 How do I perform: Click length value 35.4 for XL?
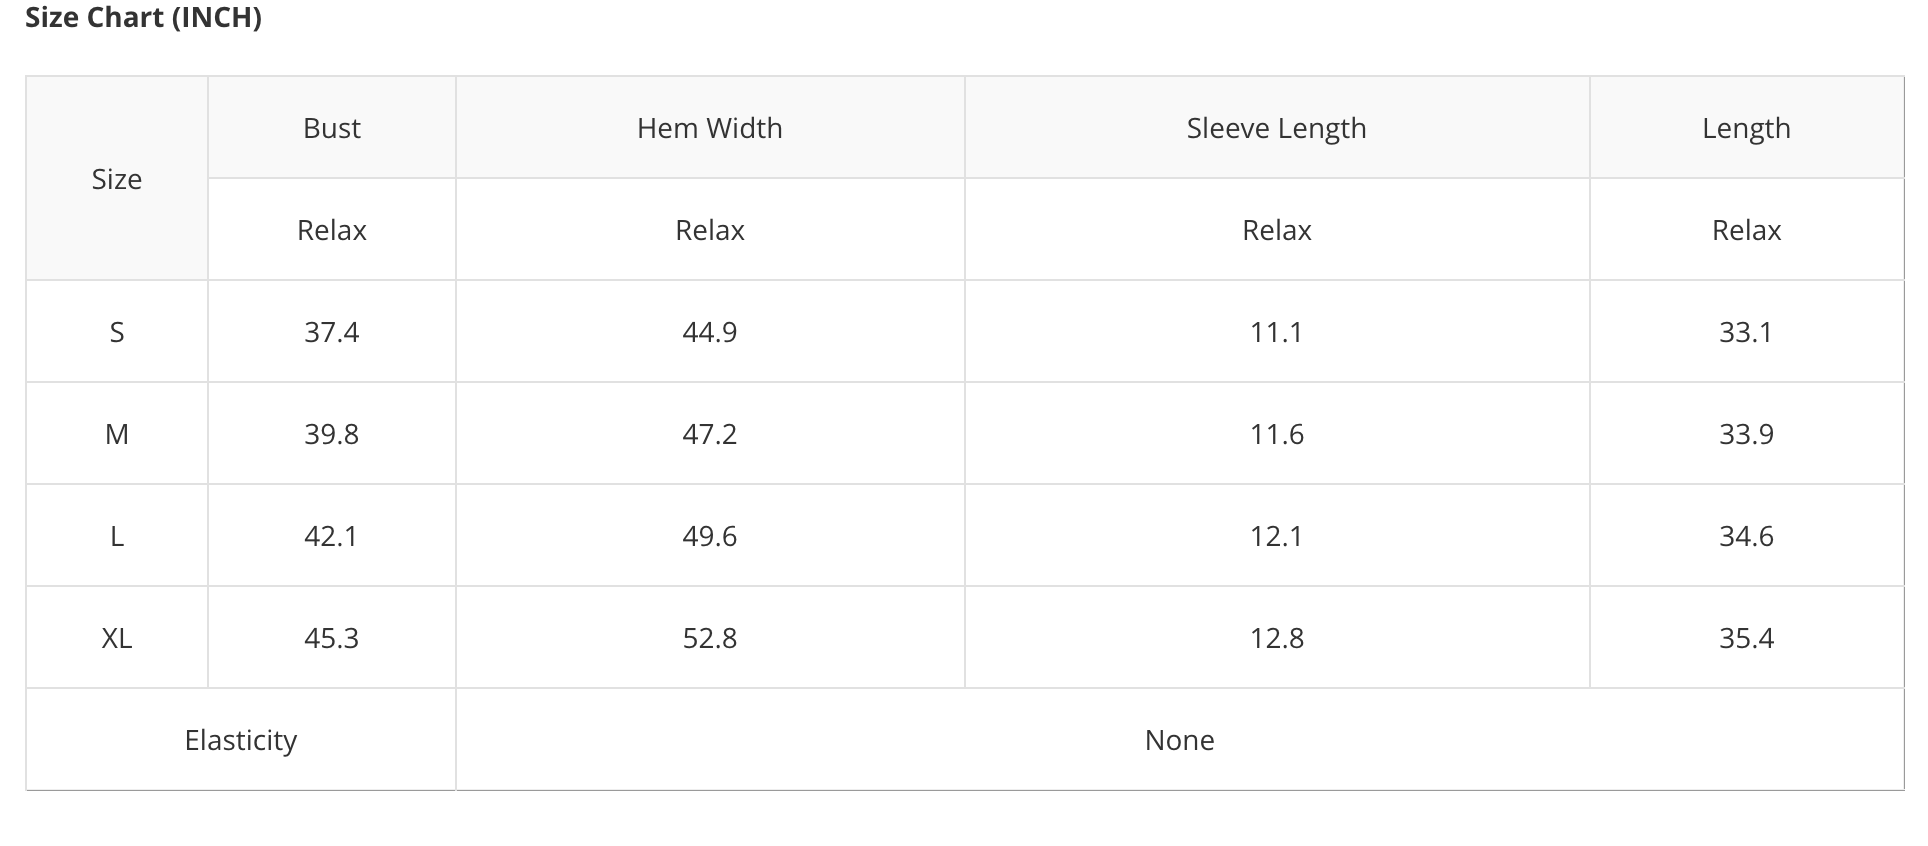click(1746, 638)
